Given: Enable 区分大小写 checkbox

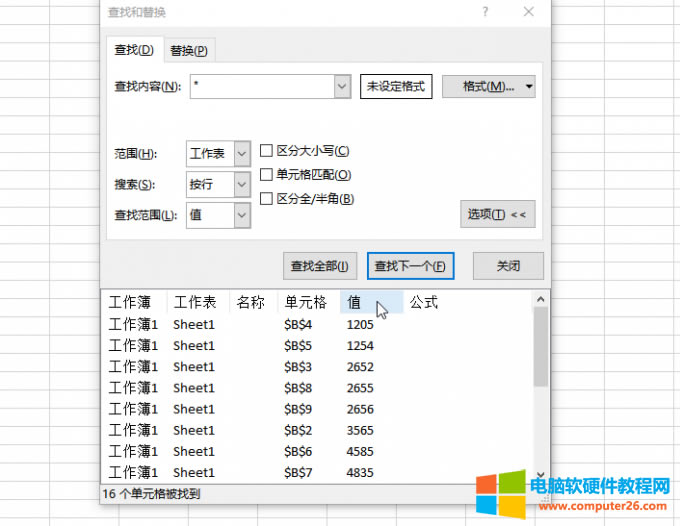Looking at the screenshot, I should tap(267, 151).
